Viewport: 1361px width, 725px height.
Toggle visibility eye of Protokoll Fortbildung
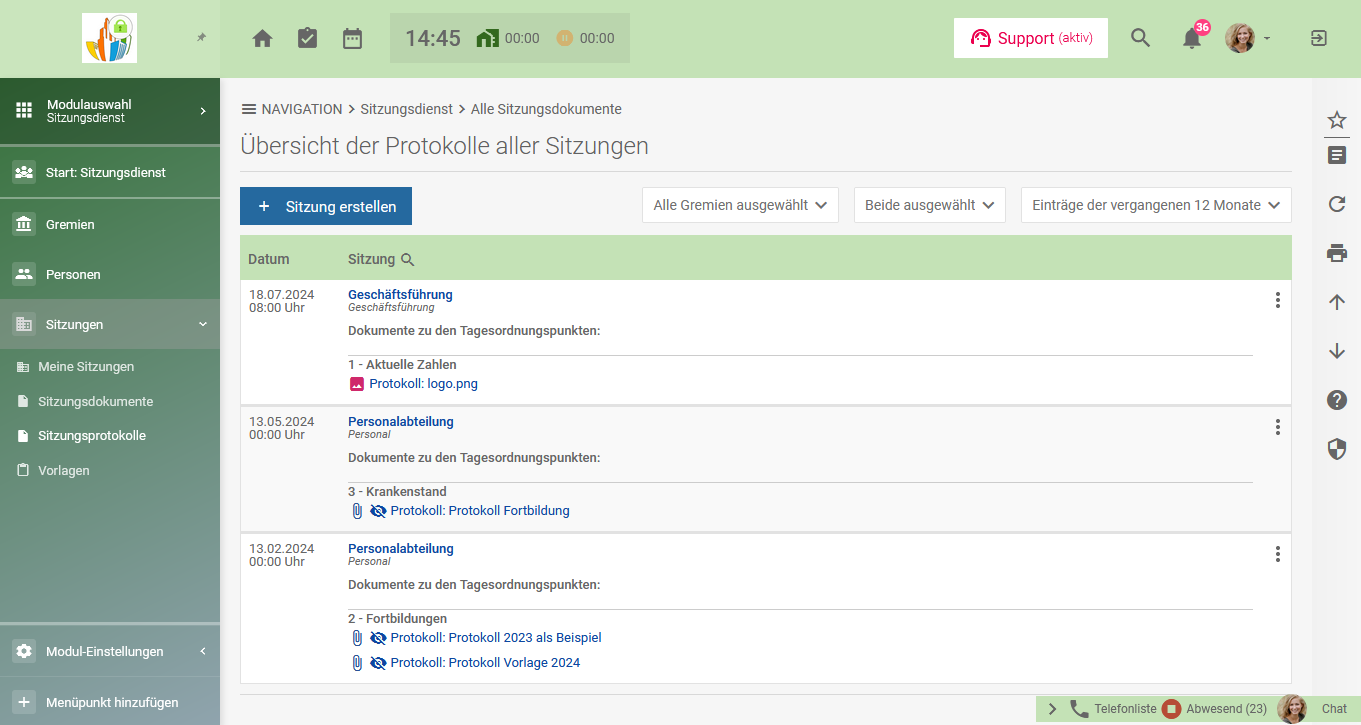pos(378,511)
